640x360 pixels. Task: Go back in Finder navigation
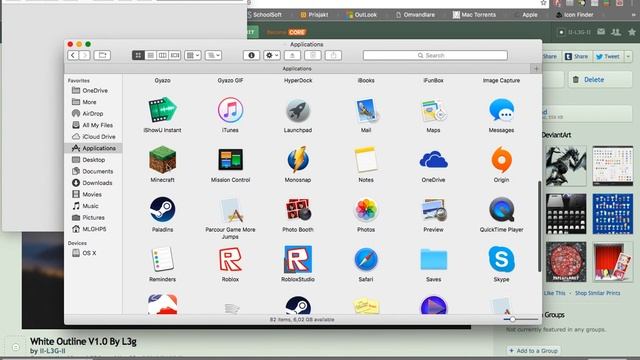tap(73, 55)
